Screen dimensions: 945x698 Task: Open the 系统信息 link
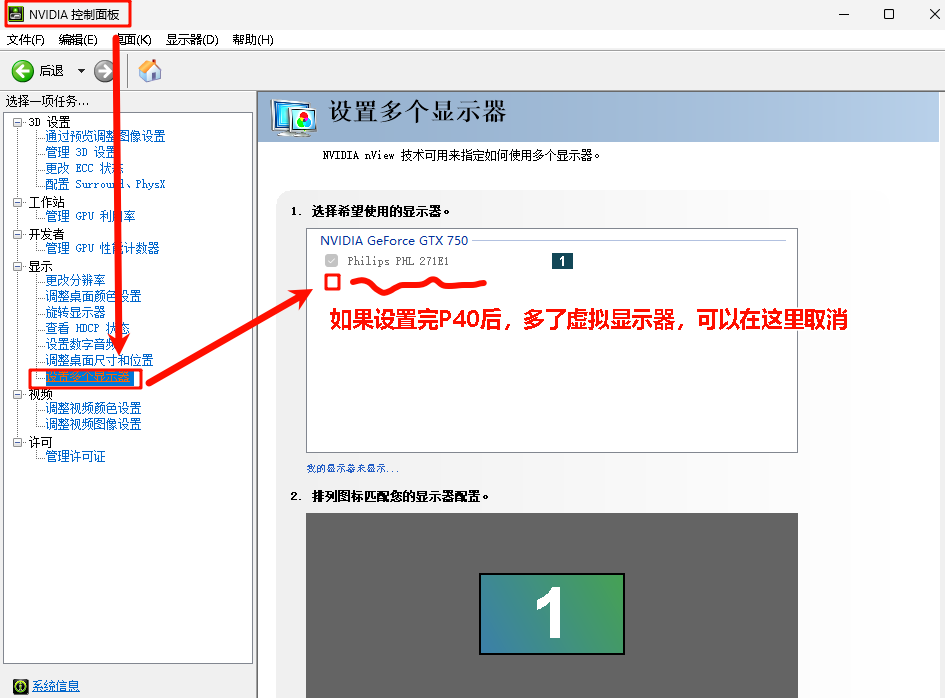pos(55,686)
